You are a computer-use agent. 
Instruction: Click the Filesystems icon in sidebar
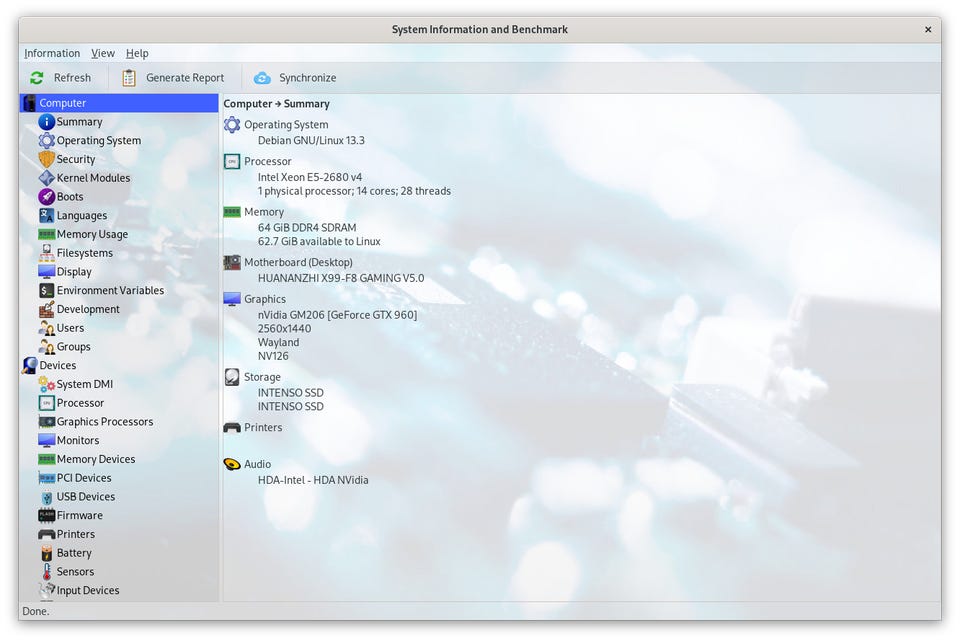tap(47, 253)
